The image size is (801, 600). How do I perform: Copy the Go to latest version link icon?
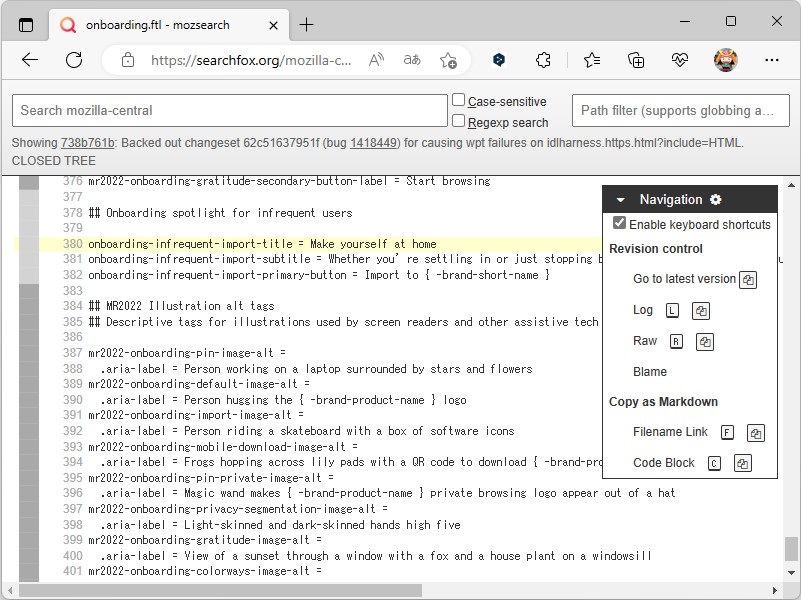pyautogui.click(x=748, y=280)
